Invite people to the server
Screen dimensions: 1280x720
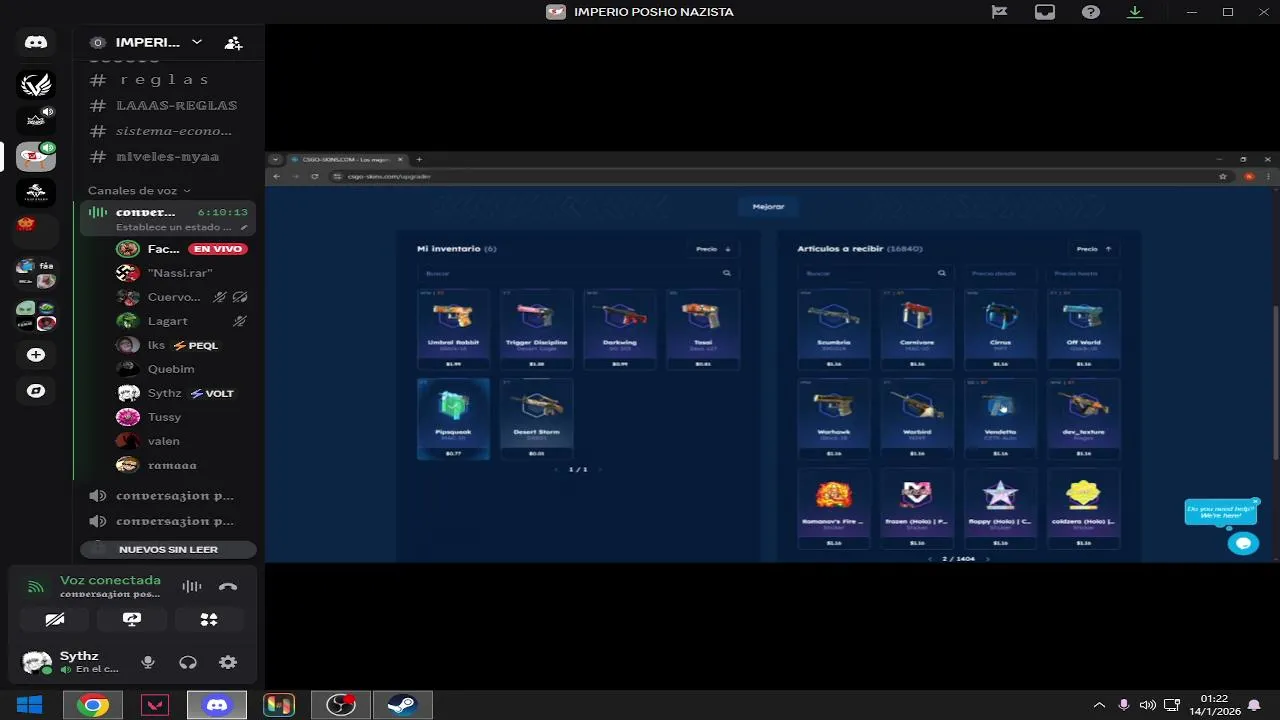[233, 42]
